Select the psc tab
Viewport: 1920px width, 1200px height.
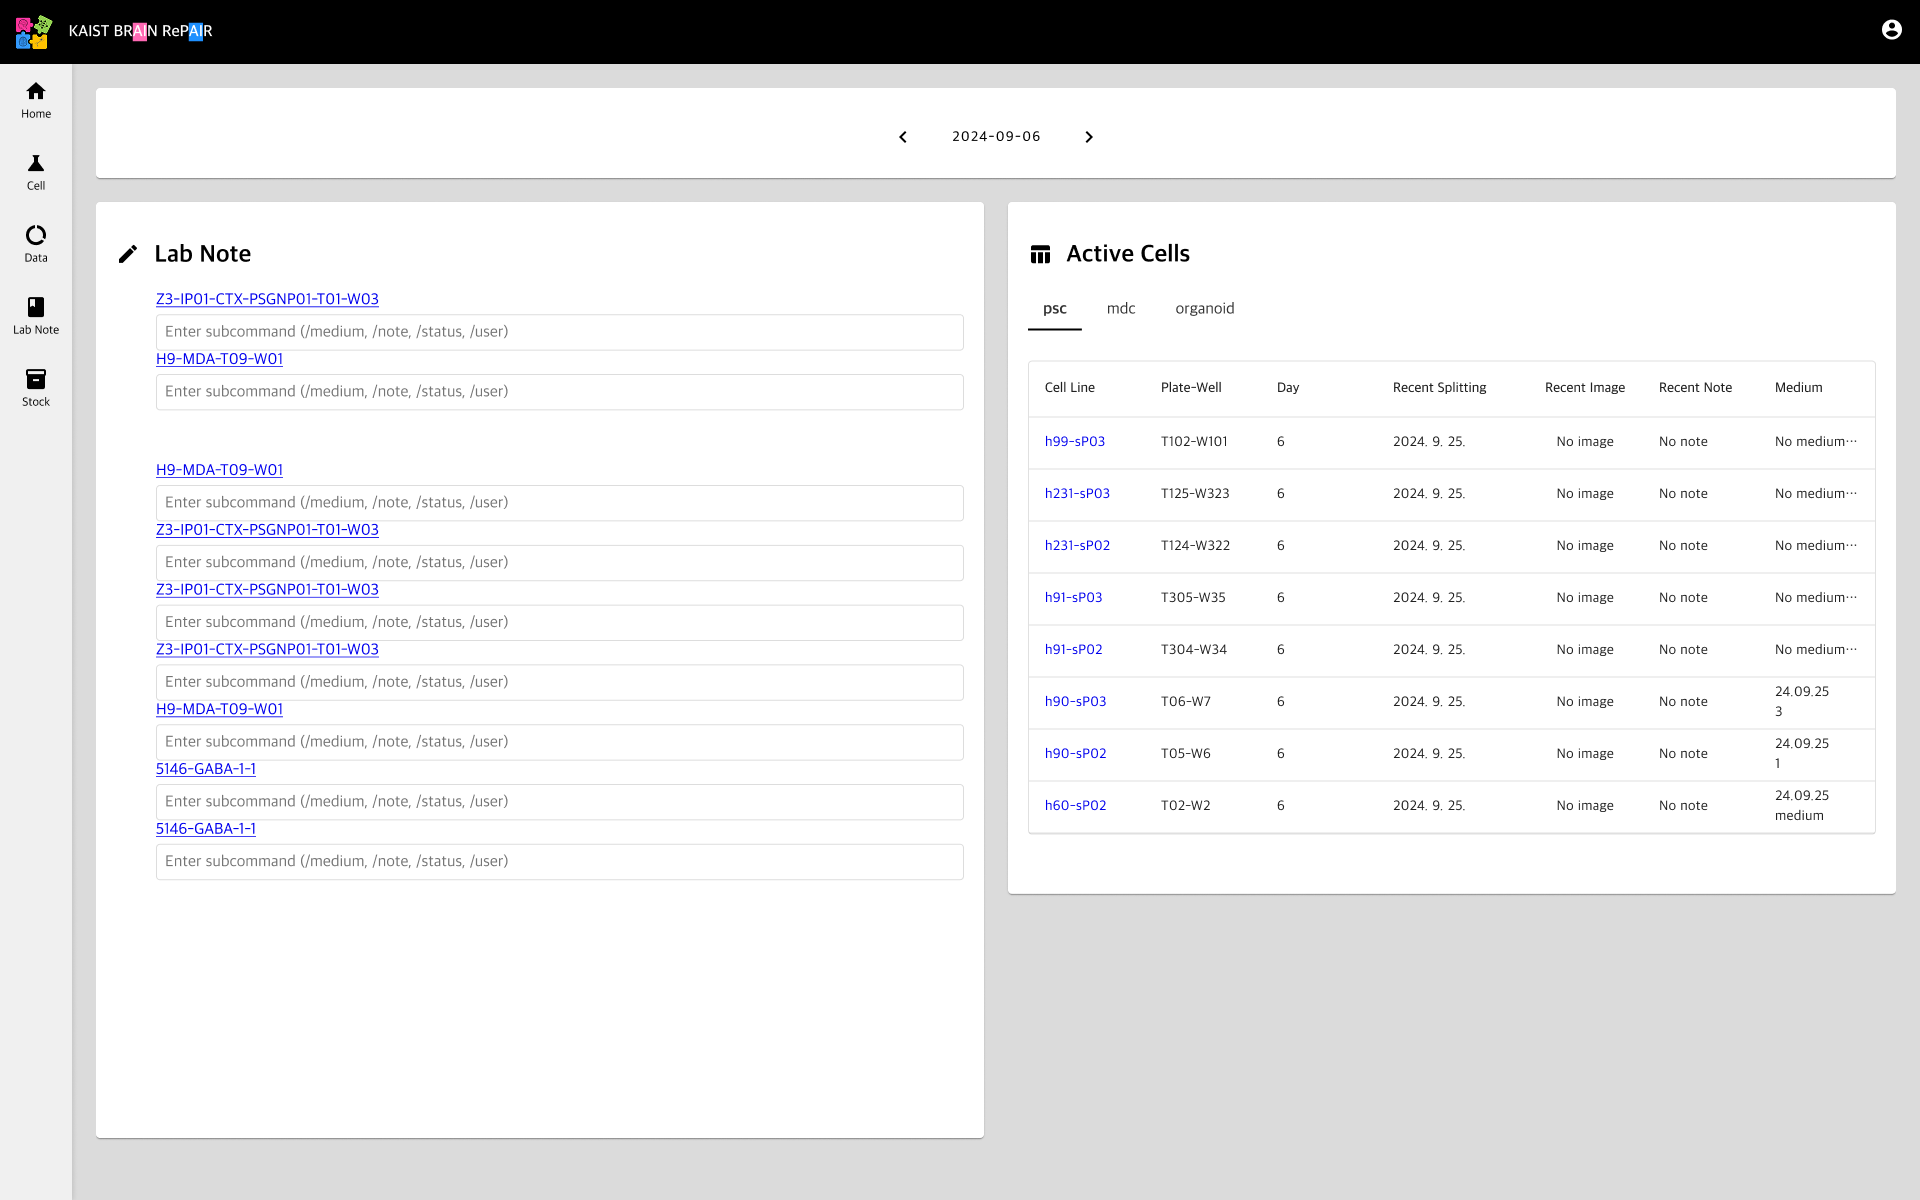[1054, 309]
